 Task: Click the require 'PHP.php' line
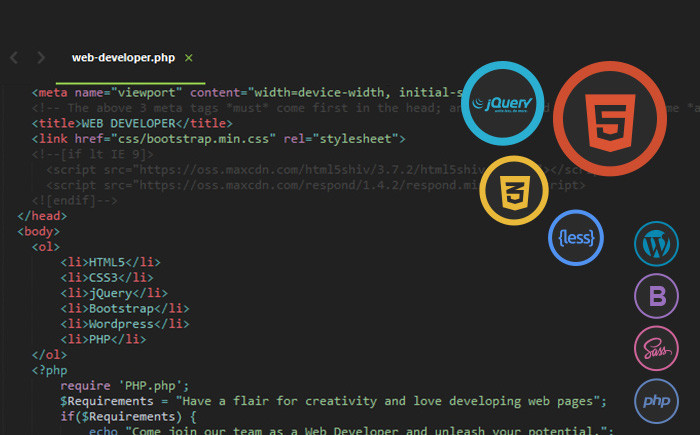point(125,386)
